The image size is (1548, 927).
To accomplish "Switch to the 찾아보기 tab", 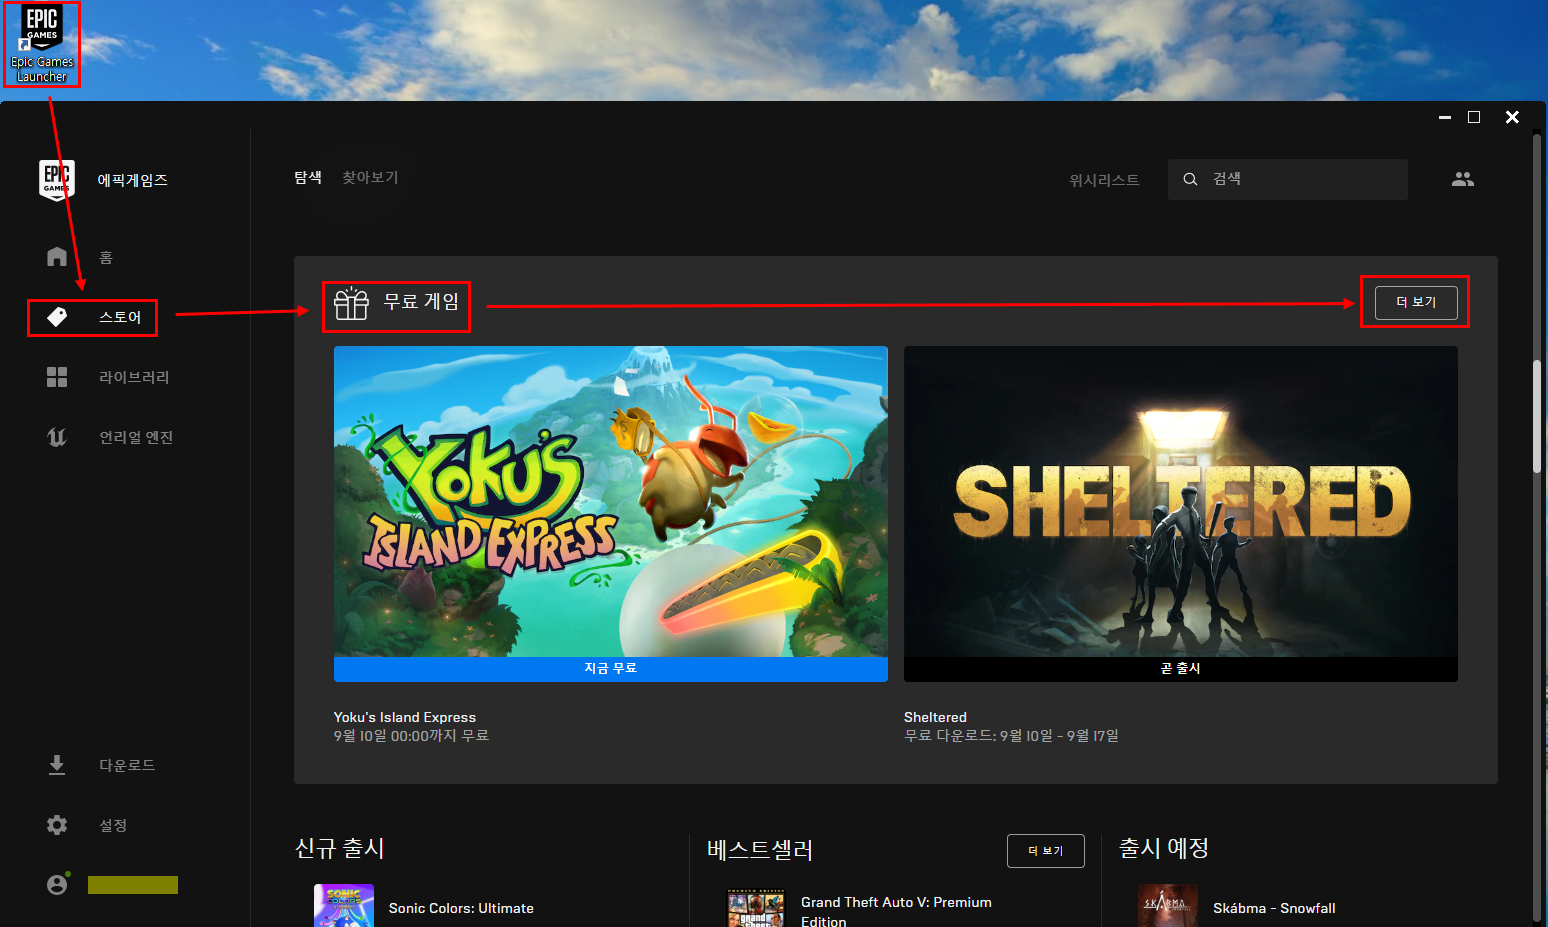I will 370,177.
